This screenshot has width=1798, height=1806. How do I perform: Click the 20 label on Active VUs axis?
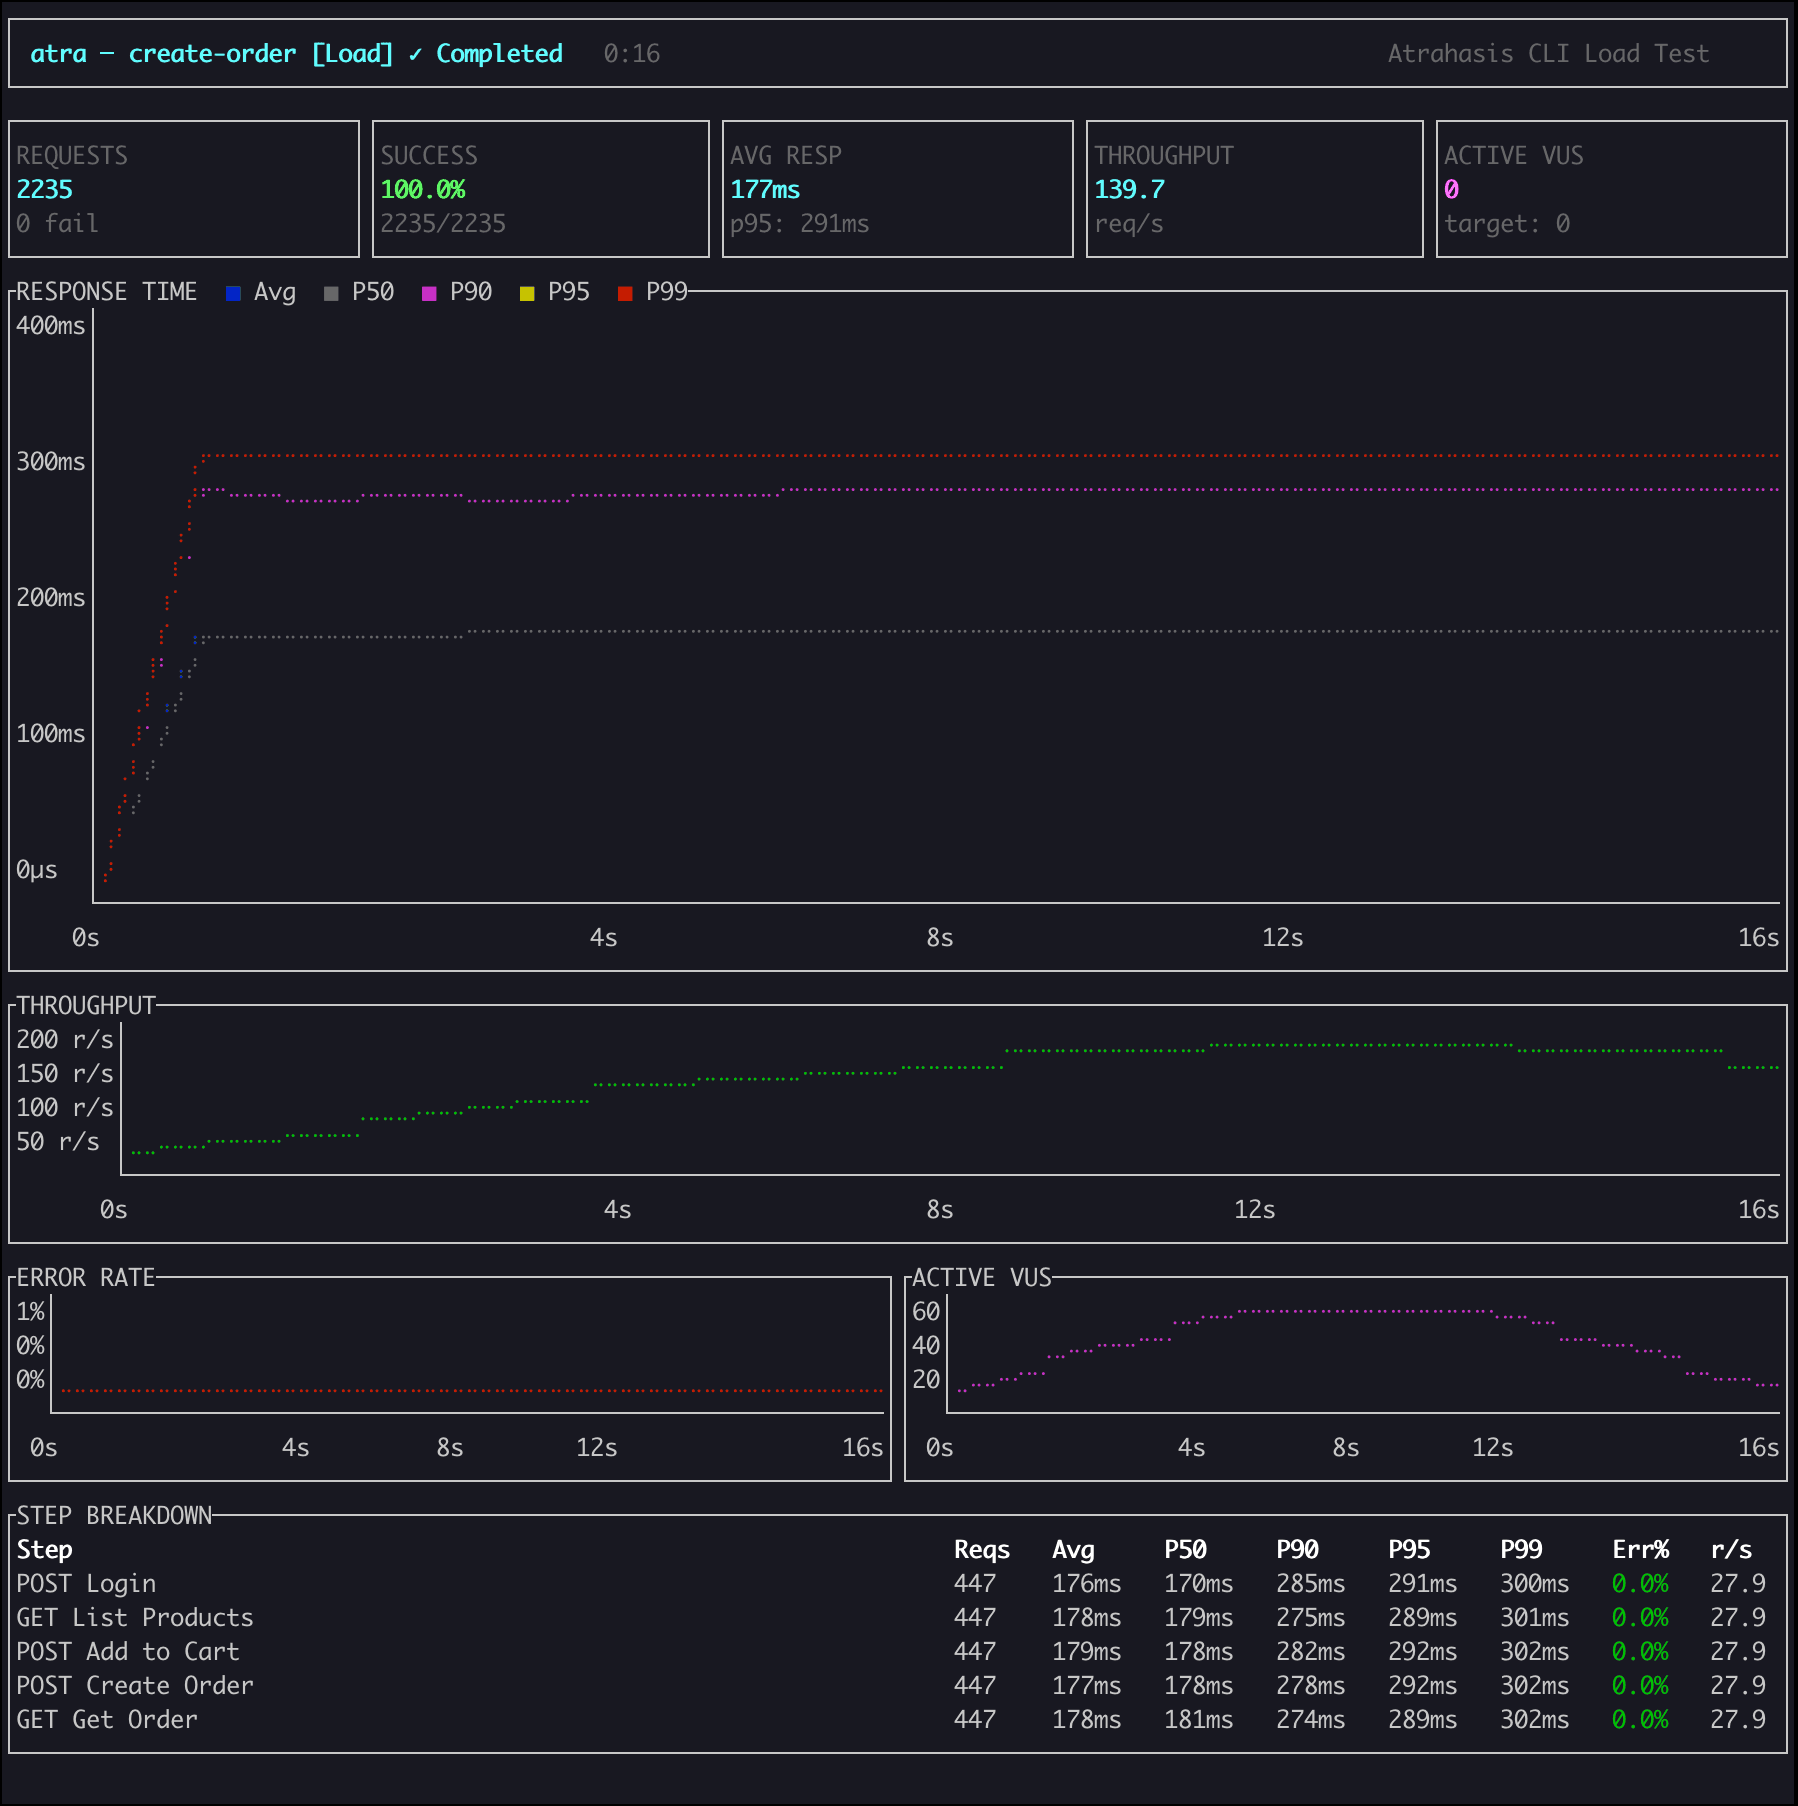[926, 1380]
